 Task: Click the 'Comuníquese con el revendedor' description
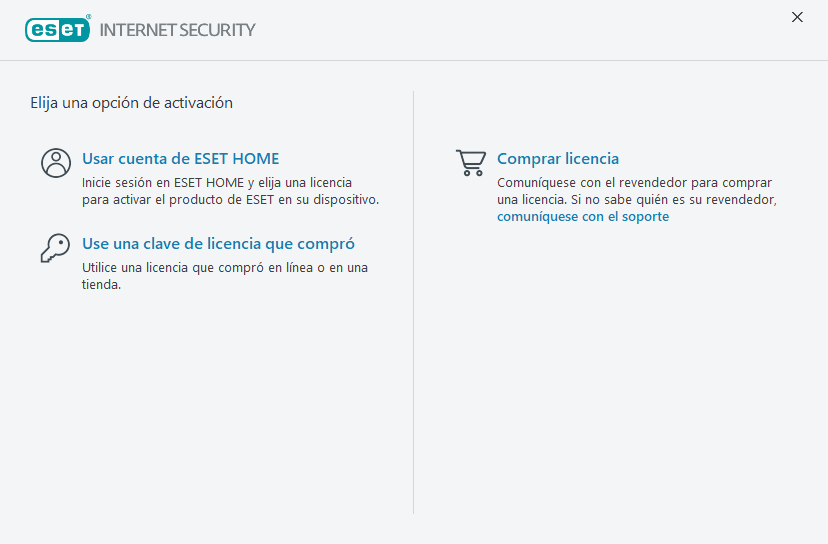click(635, 183)
